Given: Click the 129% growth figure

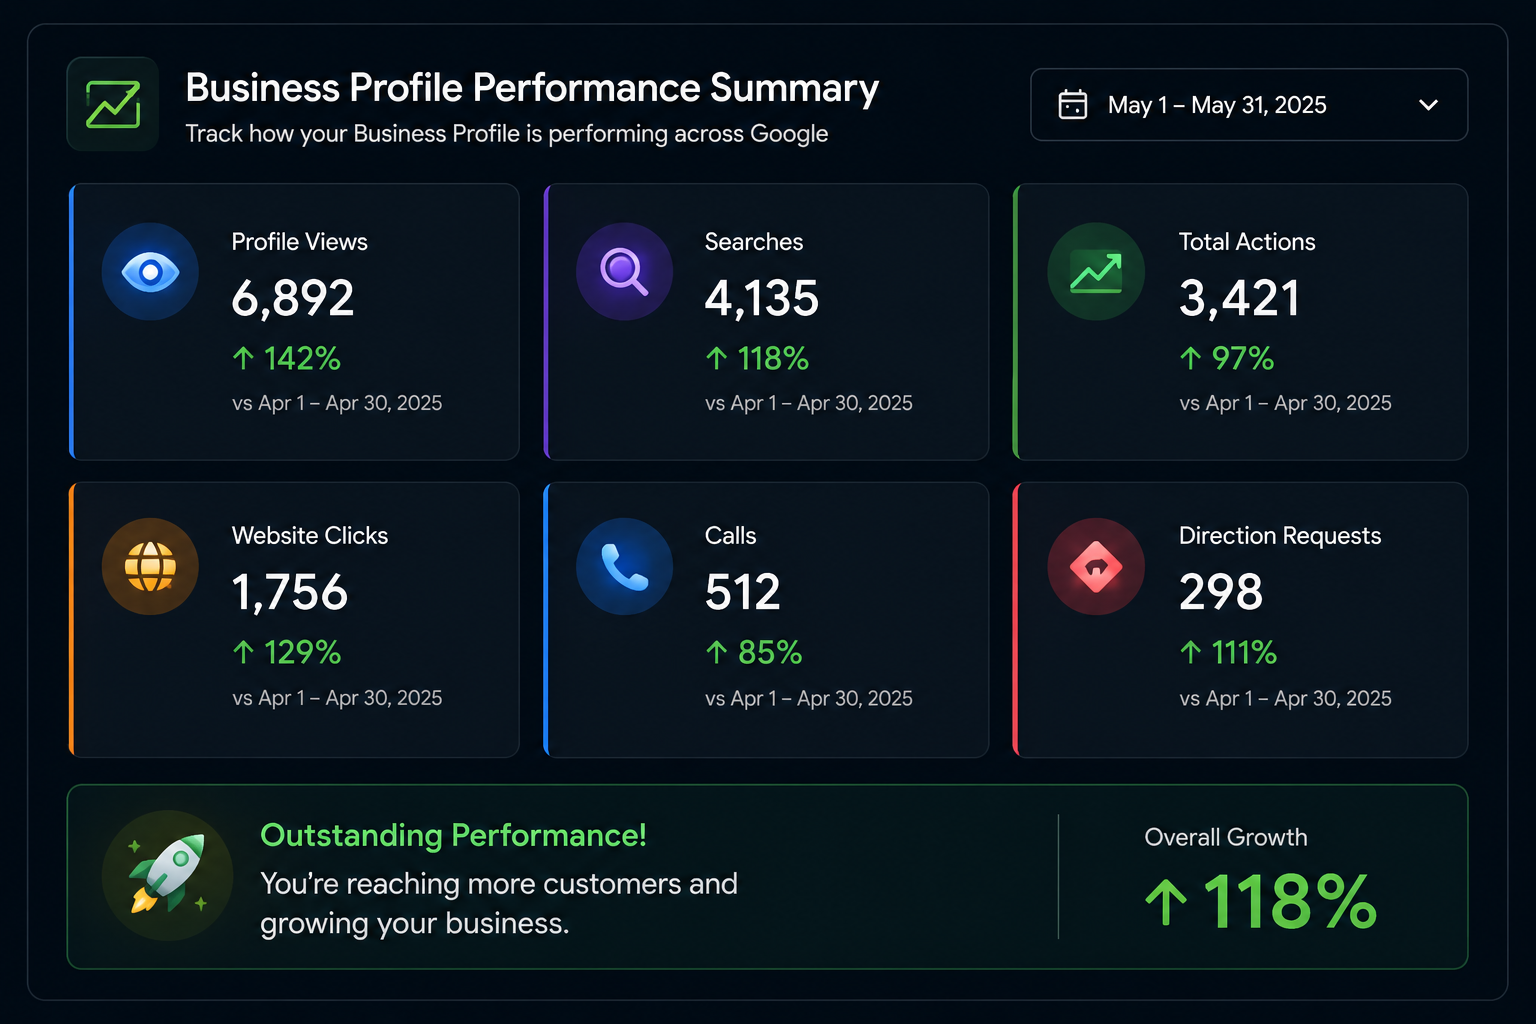Looking at the screenshot, I should coord(302,653).
